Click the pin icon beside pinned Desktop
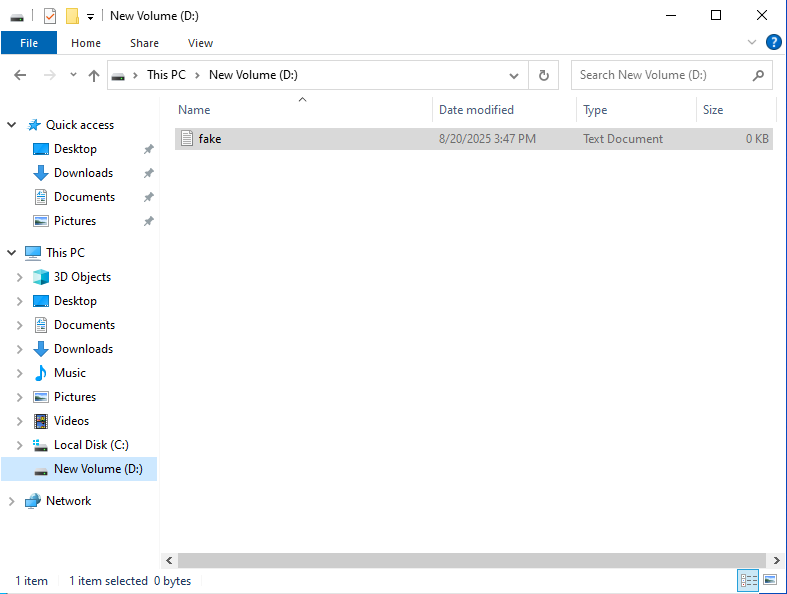Screen dimensions: 787x594 pos(149,149)
